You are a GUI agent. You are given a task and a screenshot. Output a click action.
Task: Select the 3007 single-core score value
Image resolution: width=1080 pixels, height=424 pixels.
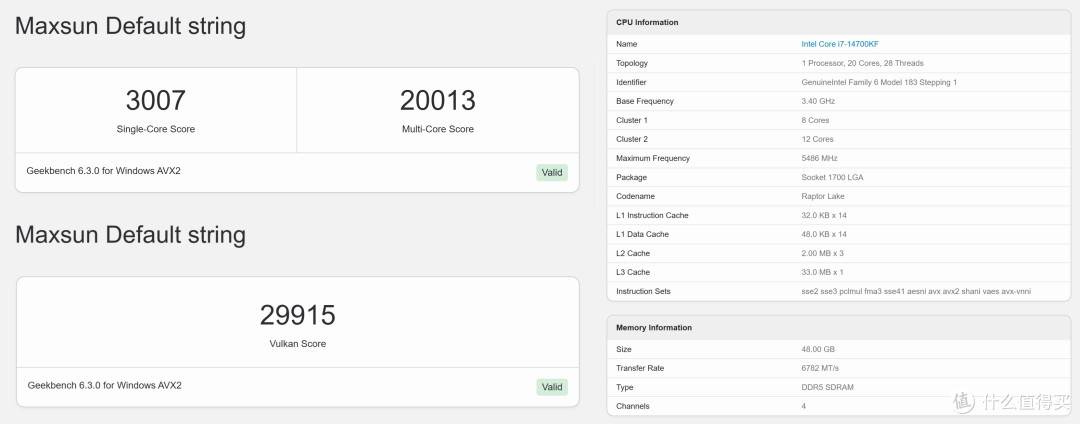[156, 100]
